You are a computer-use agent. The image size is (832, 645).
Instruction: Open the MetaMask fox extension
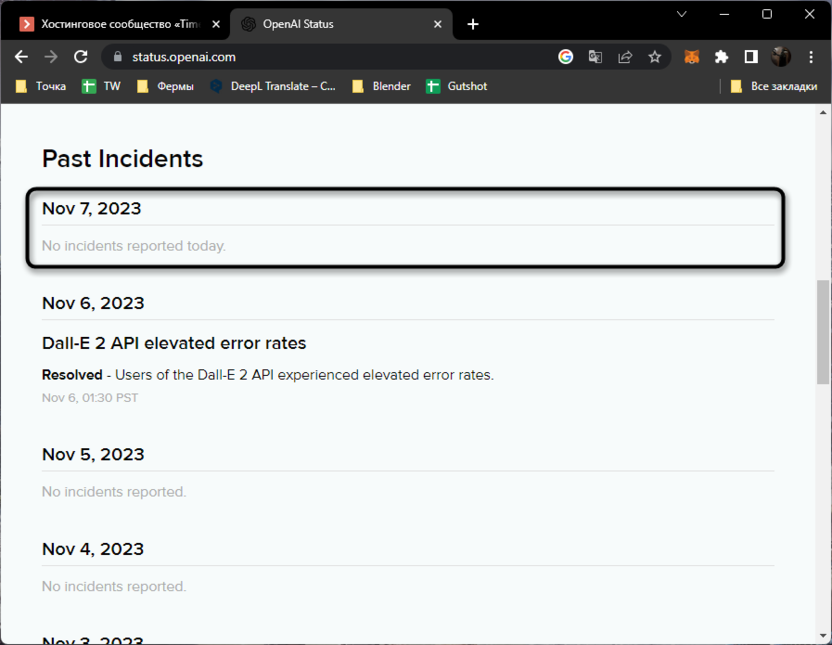click(x=691, y=57)
